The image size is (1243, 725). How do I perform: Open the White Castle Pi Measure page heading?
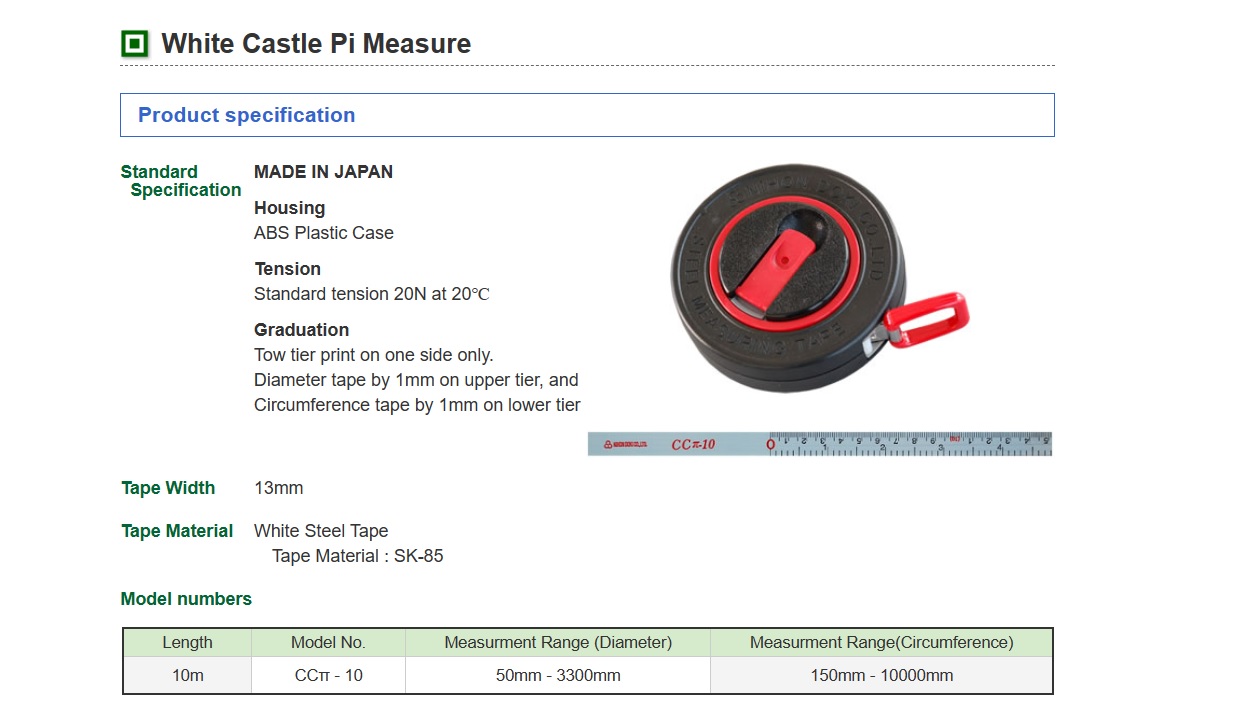coord(314,43)
